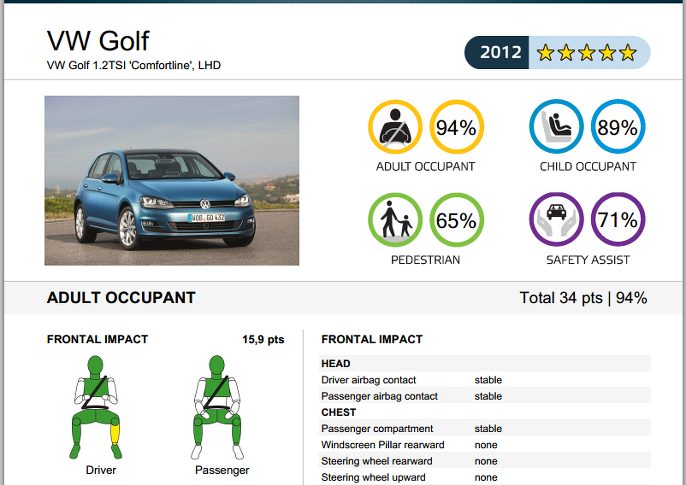The image size is (686, 485).
Task: Click the Driver caption under the dummy
Action: [x=101, y=470]
